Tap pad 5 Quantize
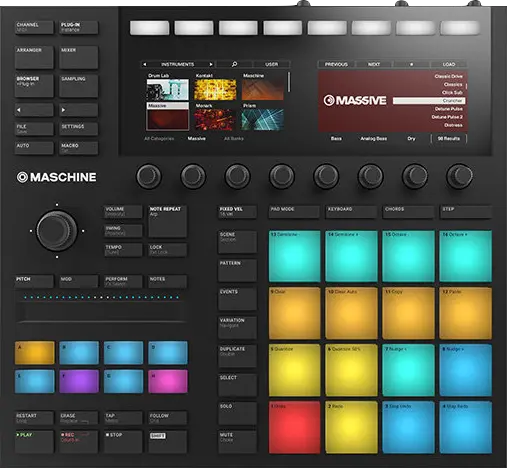This screenshot has height=468, width=507. click(x=294, y=370)
